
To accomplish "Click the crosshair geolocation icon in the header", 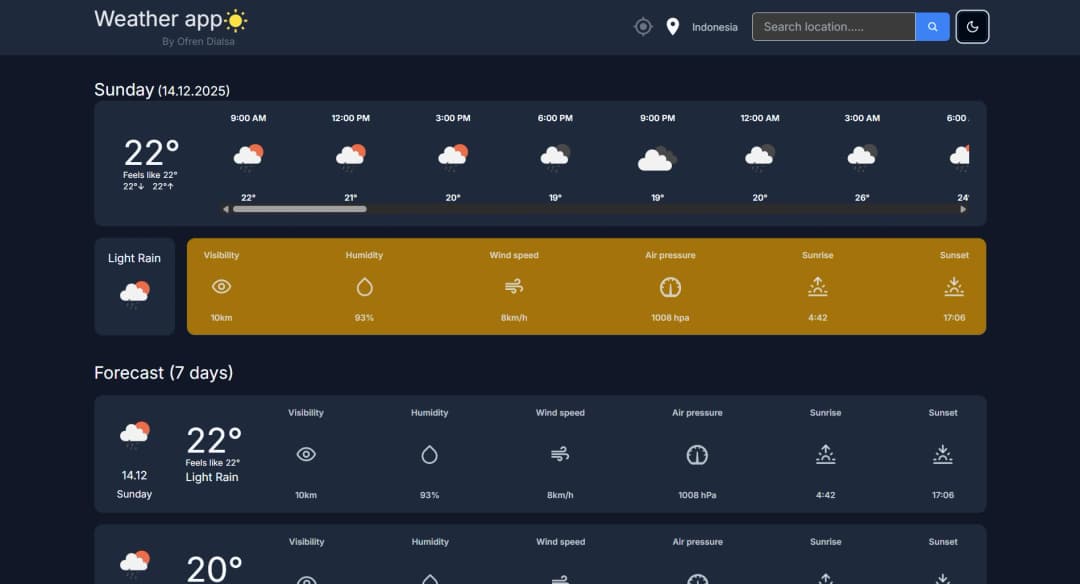I will [643, 26].
